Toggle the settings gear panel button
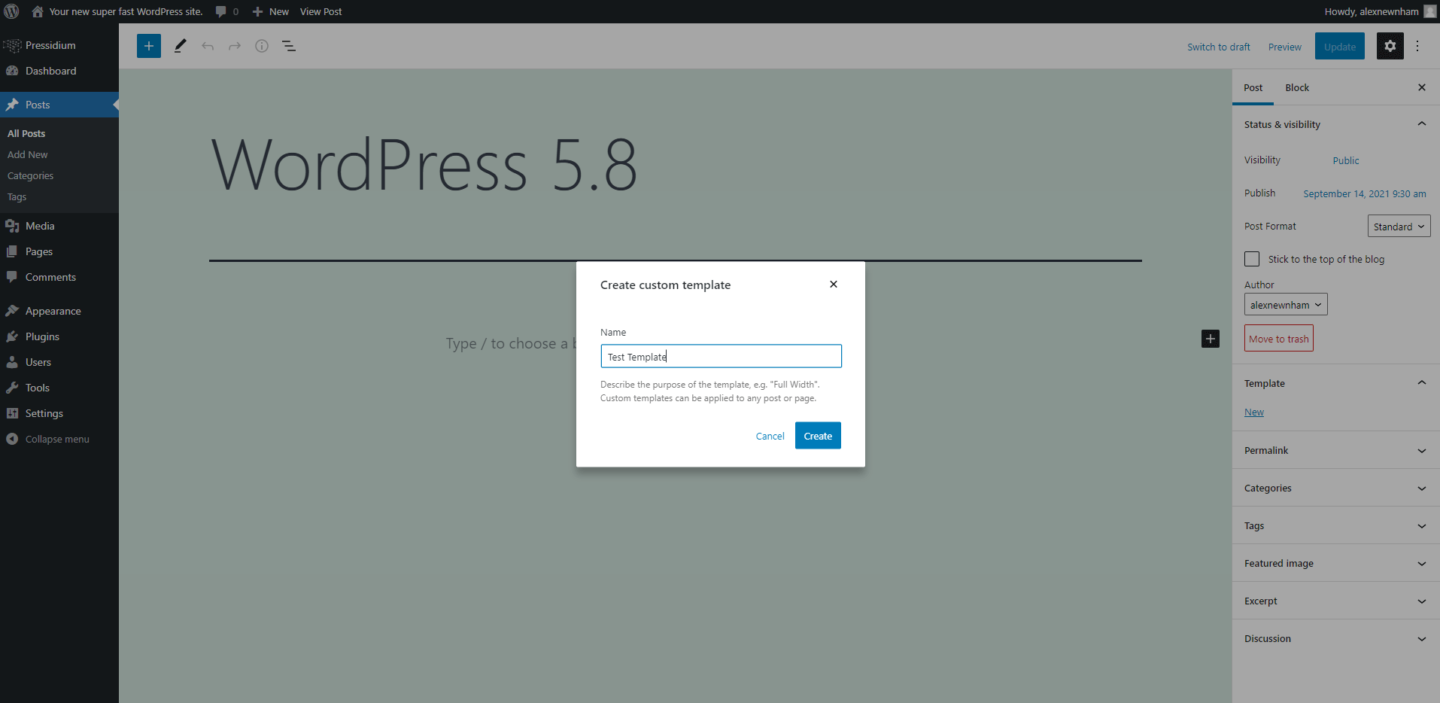1440x703 pixels. (x=1390, y=46)
